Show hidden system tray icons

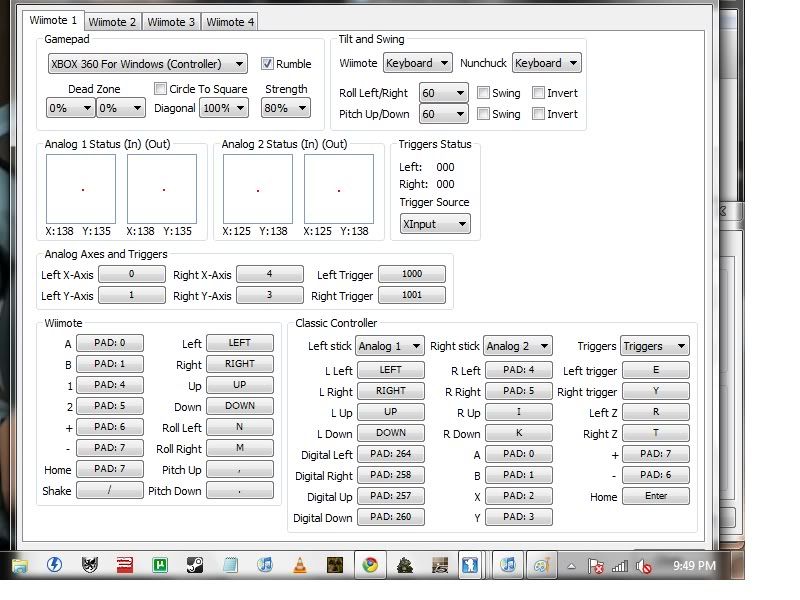(x=571, y=566)
